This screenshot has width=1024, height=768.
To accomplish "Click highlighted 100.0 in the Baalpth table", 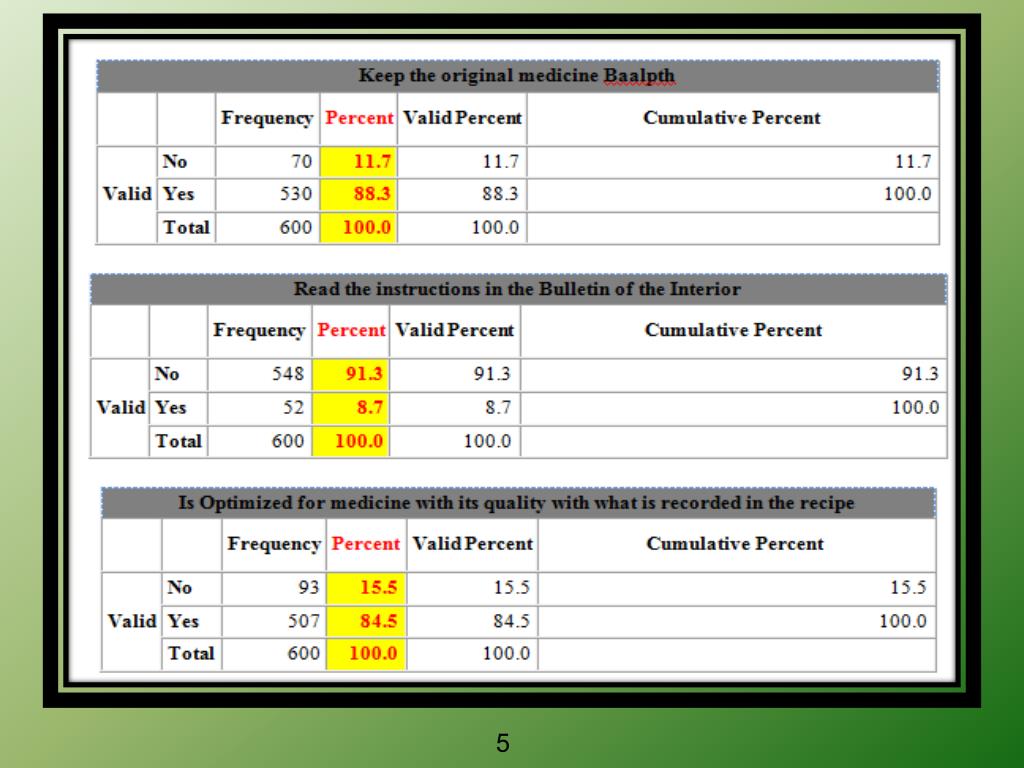I will coord(359,227).
